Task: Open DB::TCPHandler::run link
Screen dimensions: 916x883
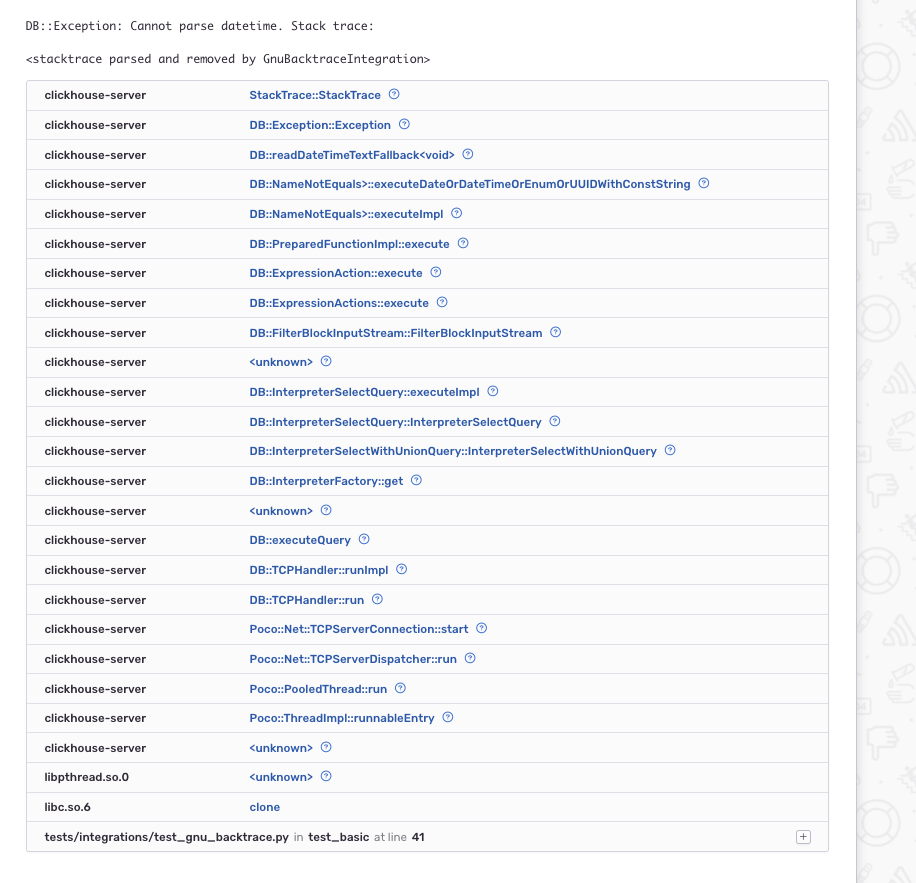Action: pos(307,600)
